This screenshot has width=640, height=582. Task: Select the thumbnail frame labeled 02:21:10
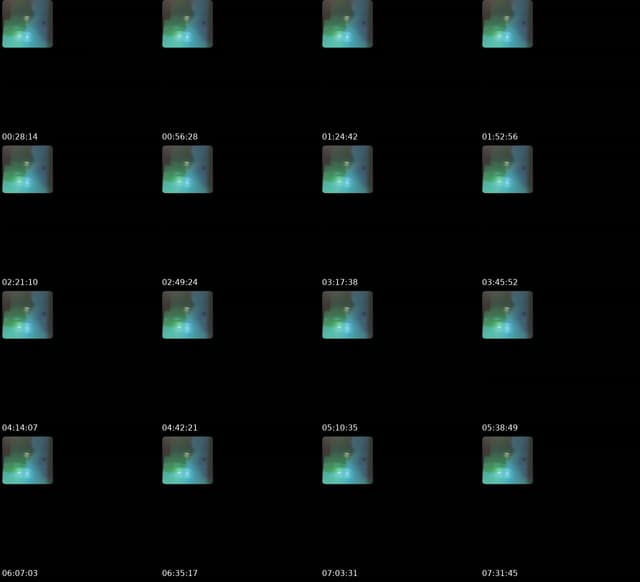click(x=27, y=169)
